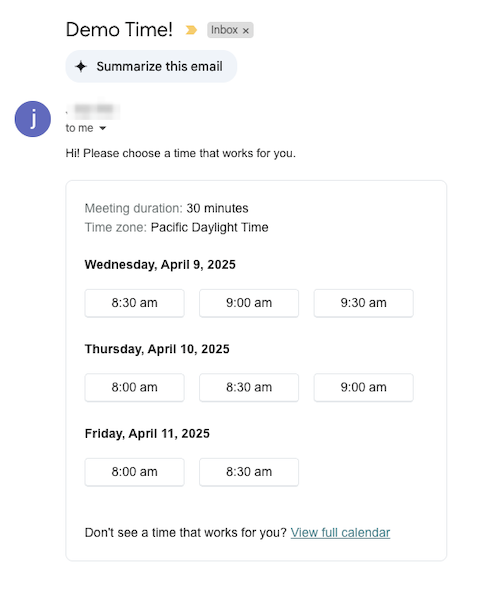Image resolution: width=500 pixels, height=615 pixels.
Task: Choose 8:00 am on Friday, April 11
Action: point(135,472)
